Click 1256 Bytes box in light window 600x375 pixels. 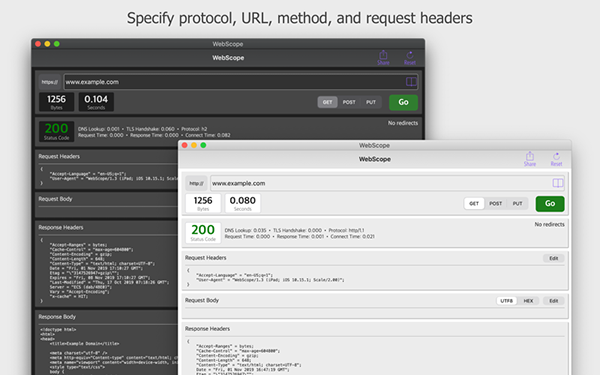coord(203,203)
